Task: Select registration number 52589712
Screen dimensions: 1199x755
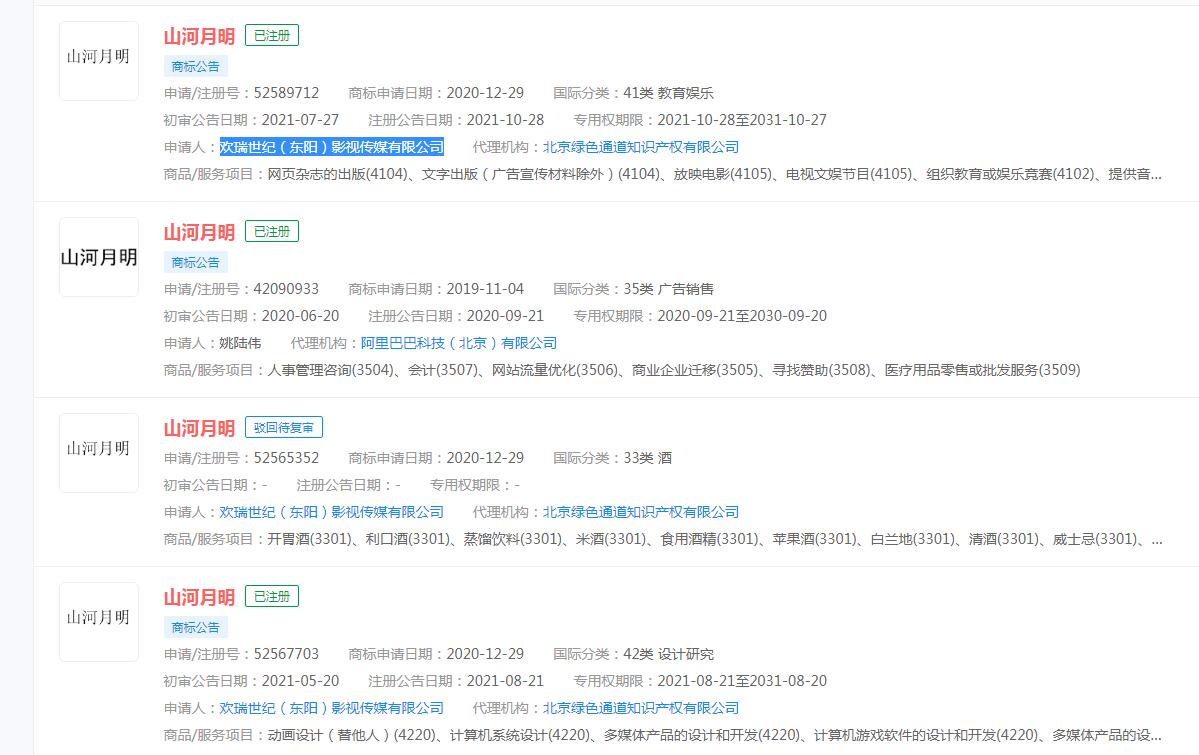Action: pos(286,93)
